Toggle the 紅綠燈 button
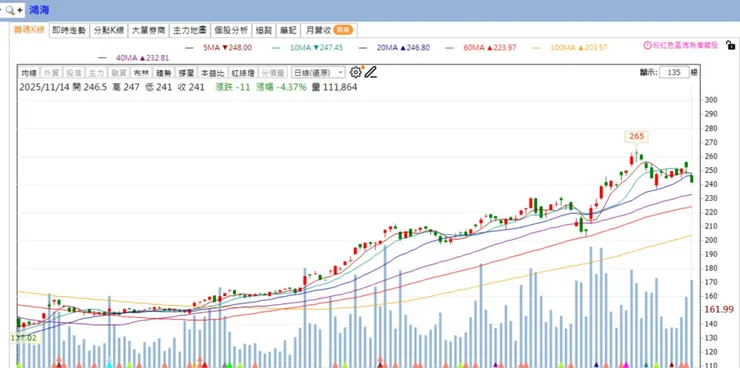The image size is (740, 368). [242, 73]
